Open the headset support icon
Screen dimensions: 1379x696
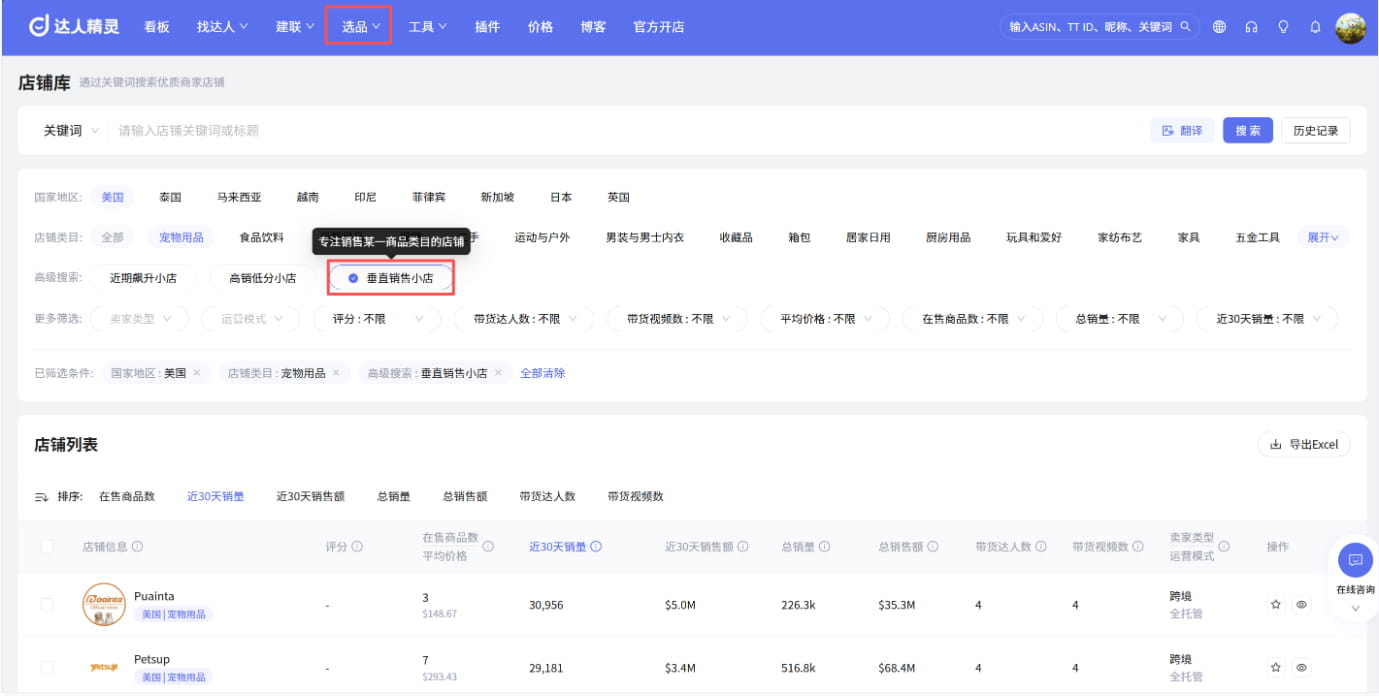(x=1251, y=27)
